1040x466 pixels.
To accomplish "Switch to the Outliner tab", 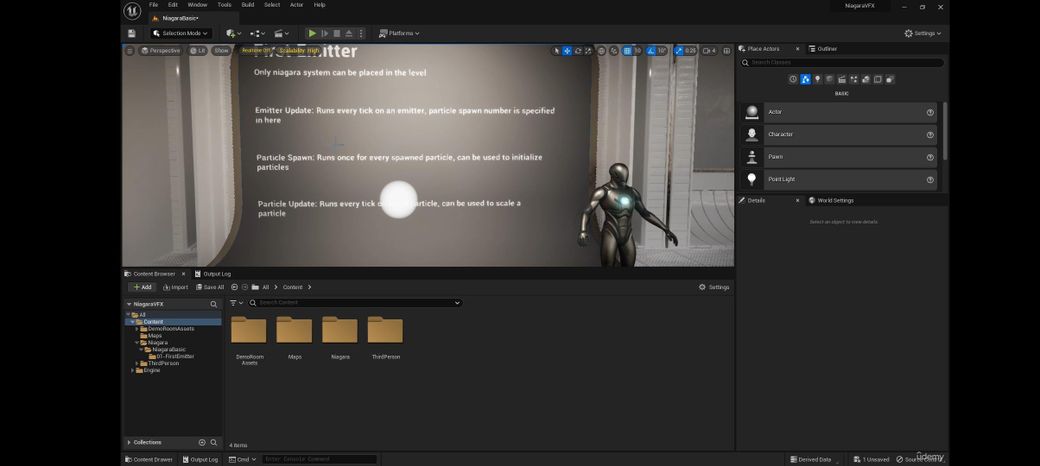I will [x=825, y=49].
